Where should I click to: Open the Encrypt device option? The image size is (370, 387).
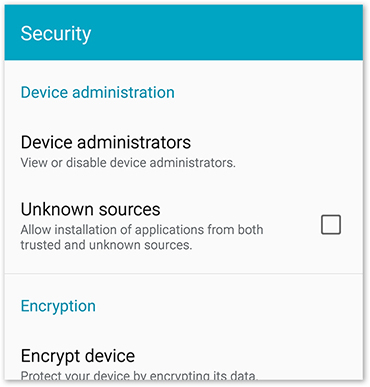(184, 364)
